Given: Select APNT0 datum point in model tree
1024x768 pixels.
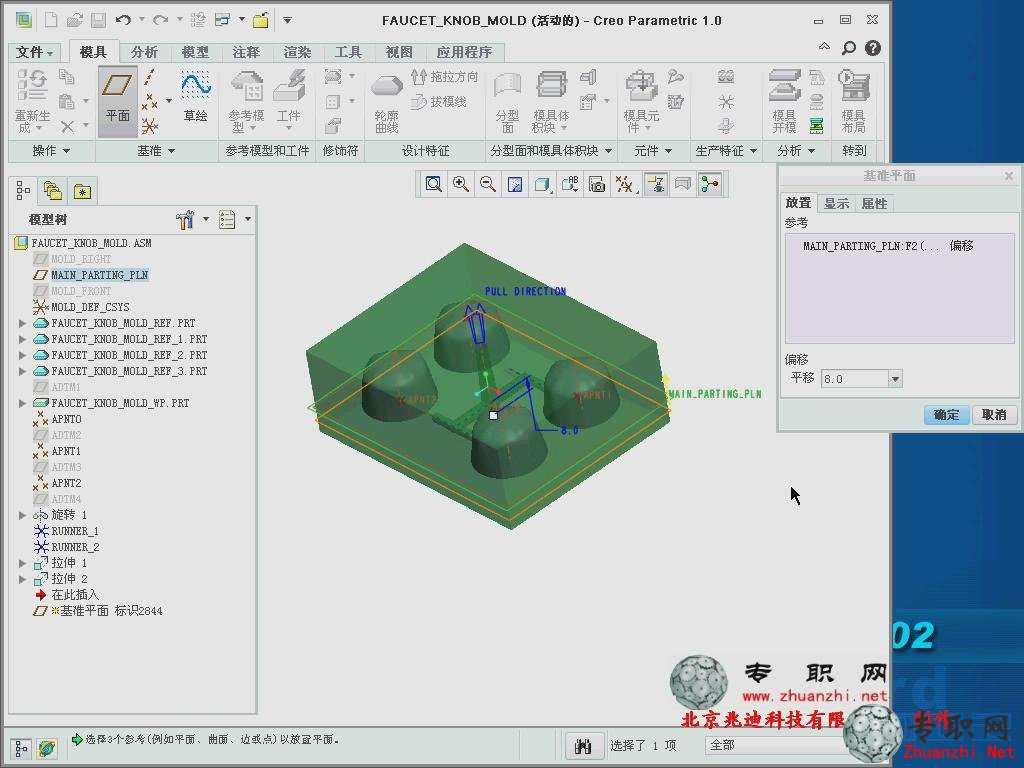Looking at the screenshot, I should [66, 419].
